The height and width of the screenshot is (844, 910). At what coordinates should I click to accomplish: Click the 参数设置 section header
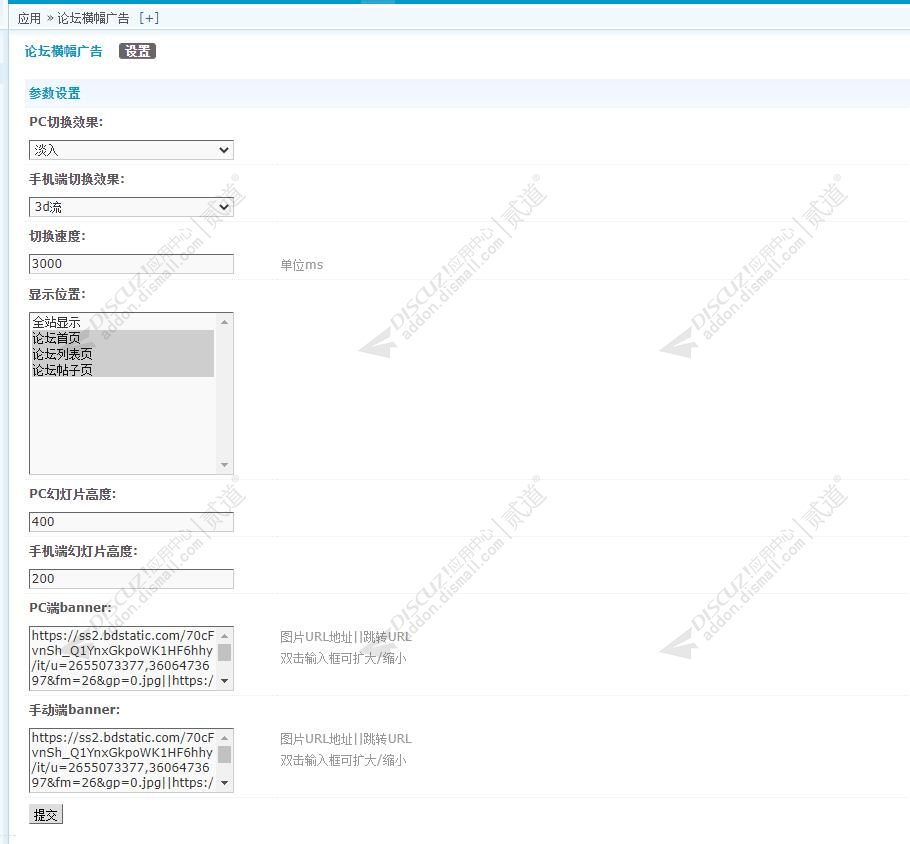[55, 93]
